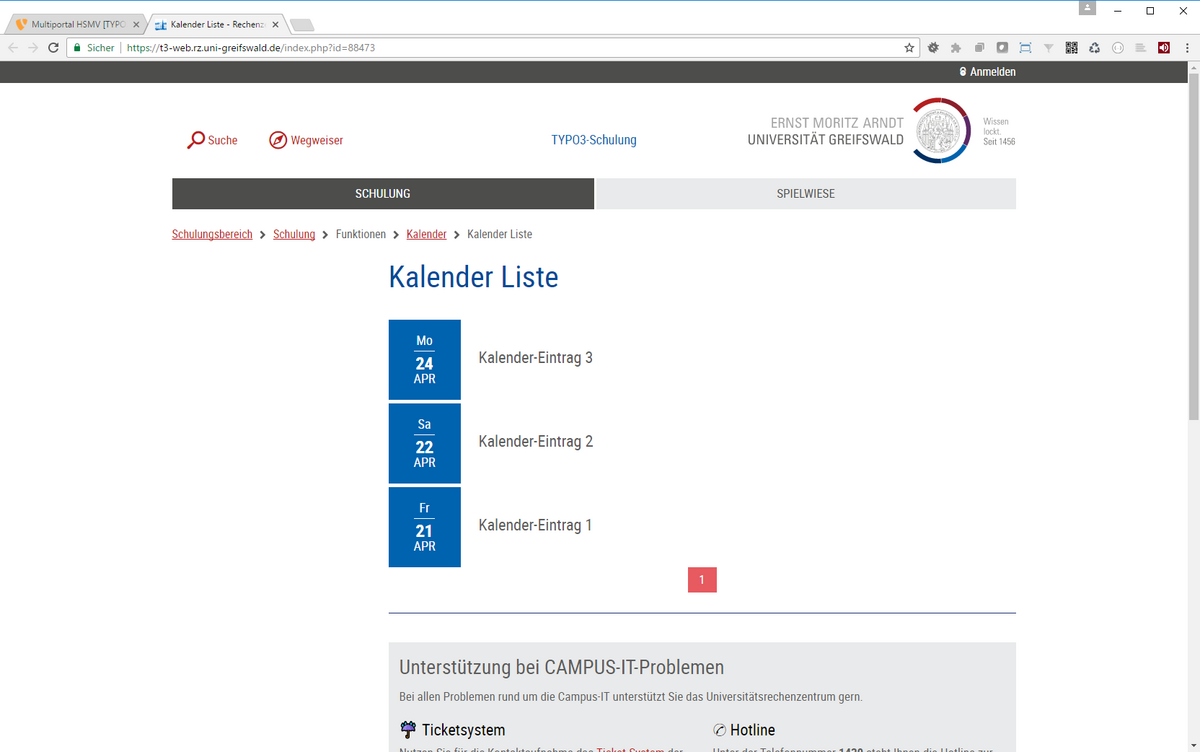The width and height of the screenshot is (1200, 752).
Task: Click the university seal logo
Action: [940, 130]
